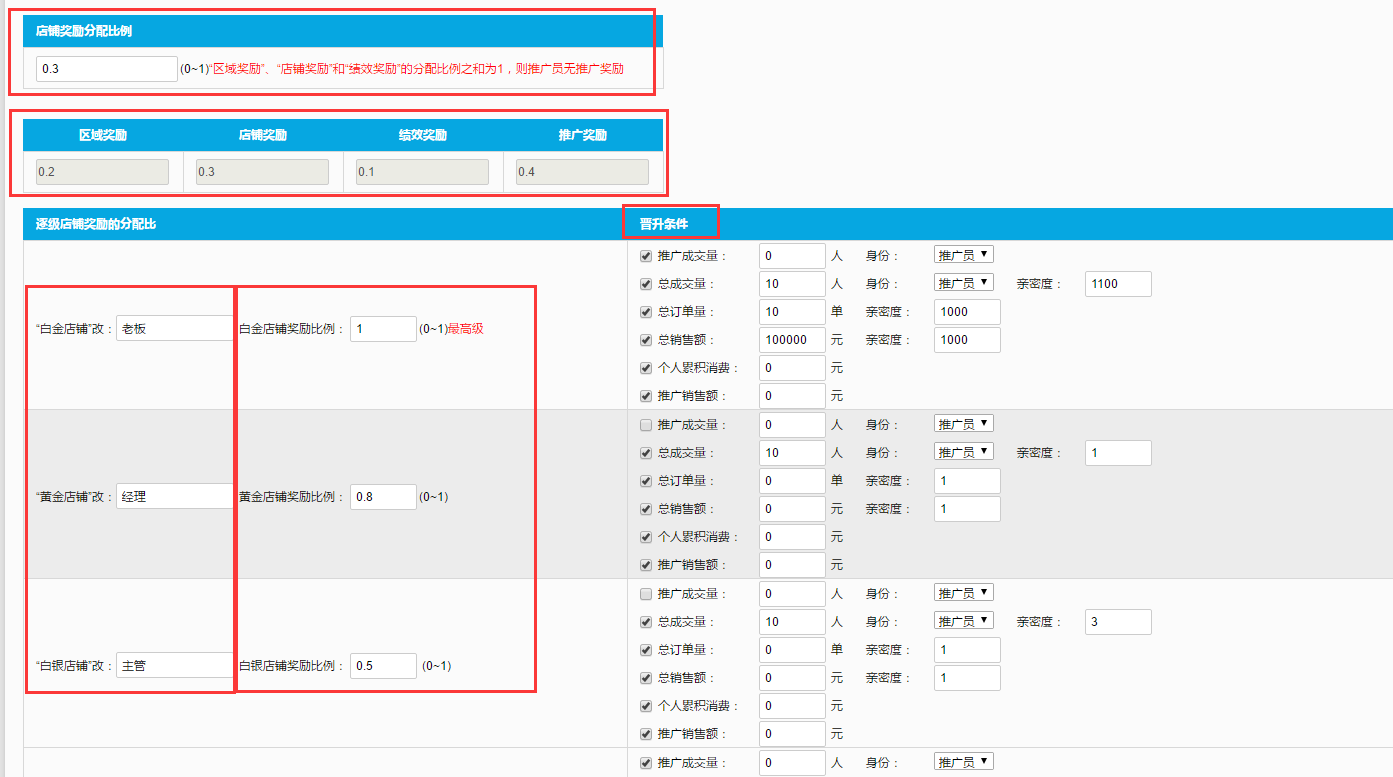This screenshot has height=777, width=1393.
Task: Open 身份 dropdown for 白银店铺 推广成交量 row
Action: pos(963,593)
